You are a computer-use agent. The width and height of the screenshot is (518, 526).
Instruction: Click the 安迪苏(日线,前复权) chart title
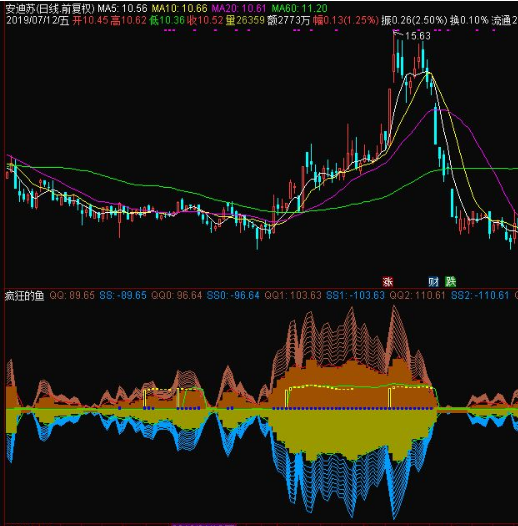(x=50, y=8)
